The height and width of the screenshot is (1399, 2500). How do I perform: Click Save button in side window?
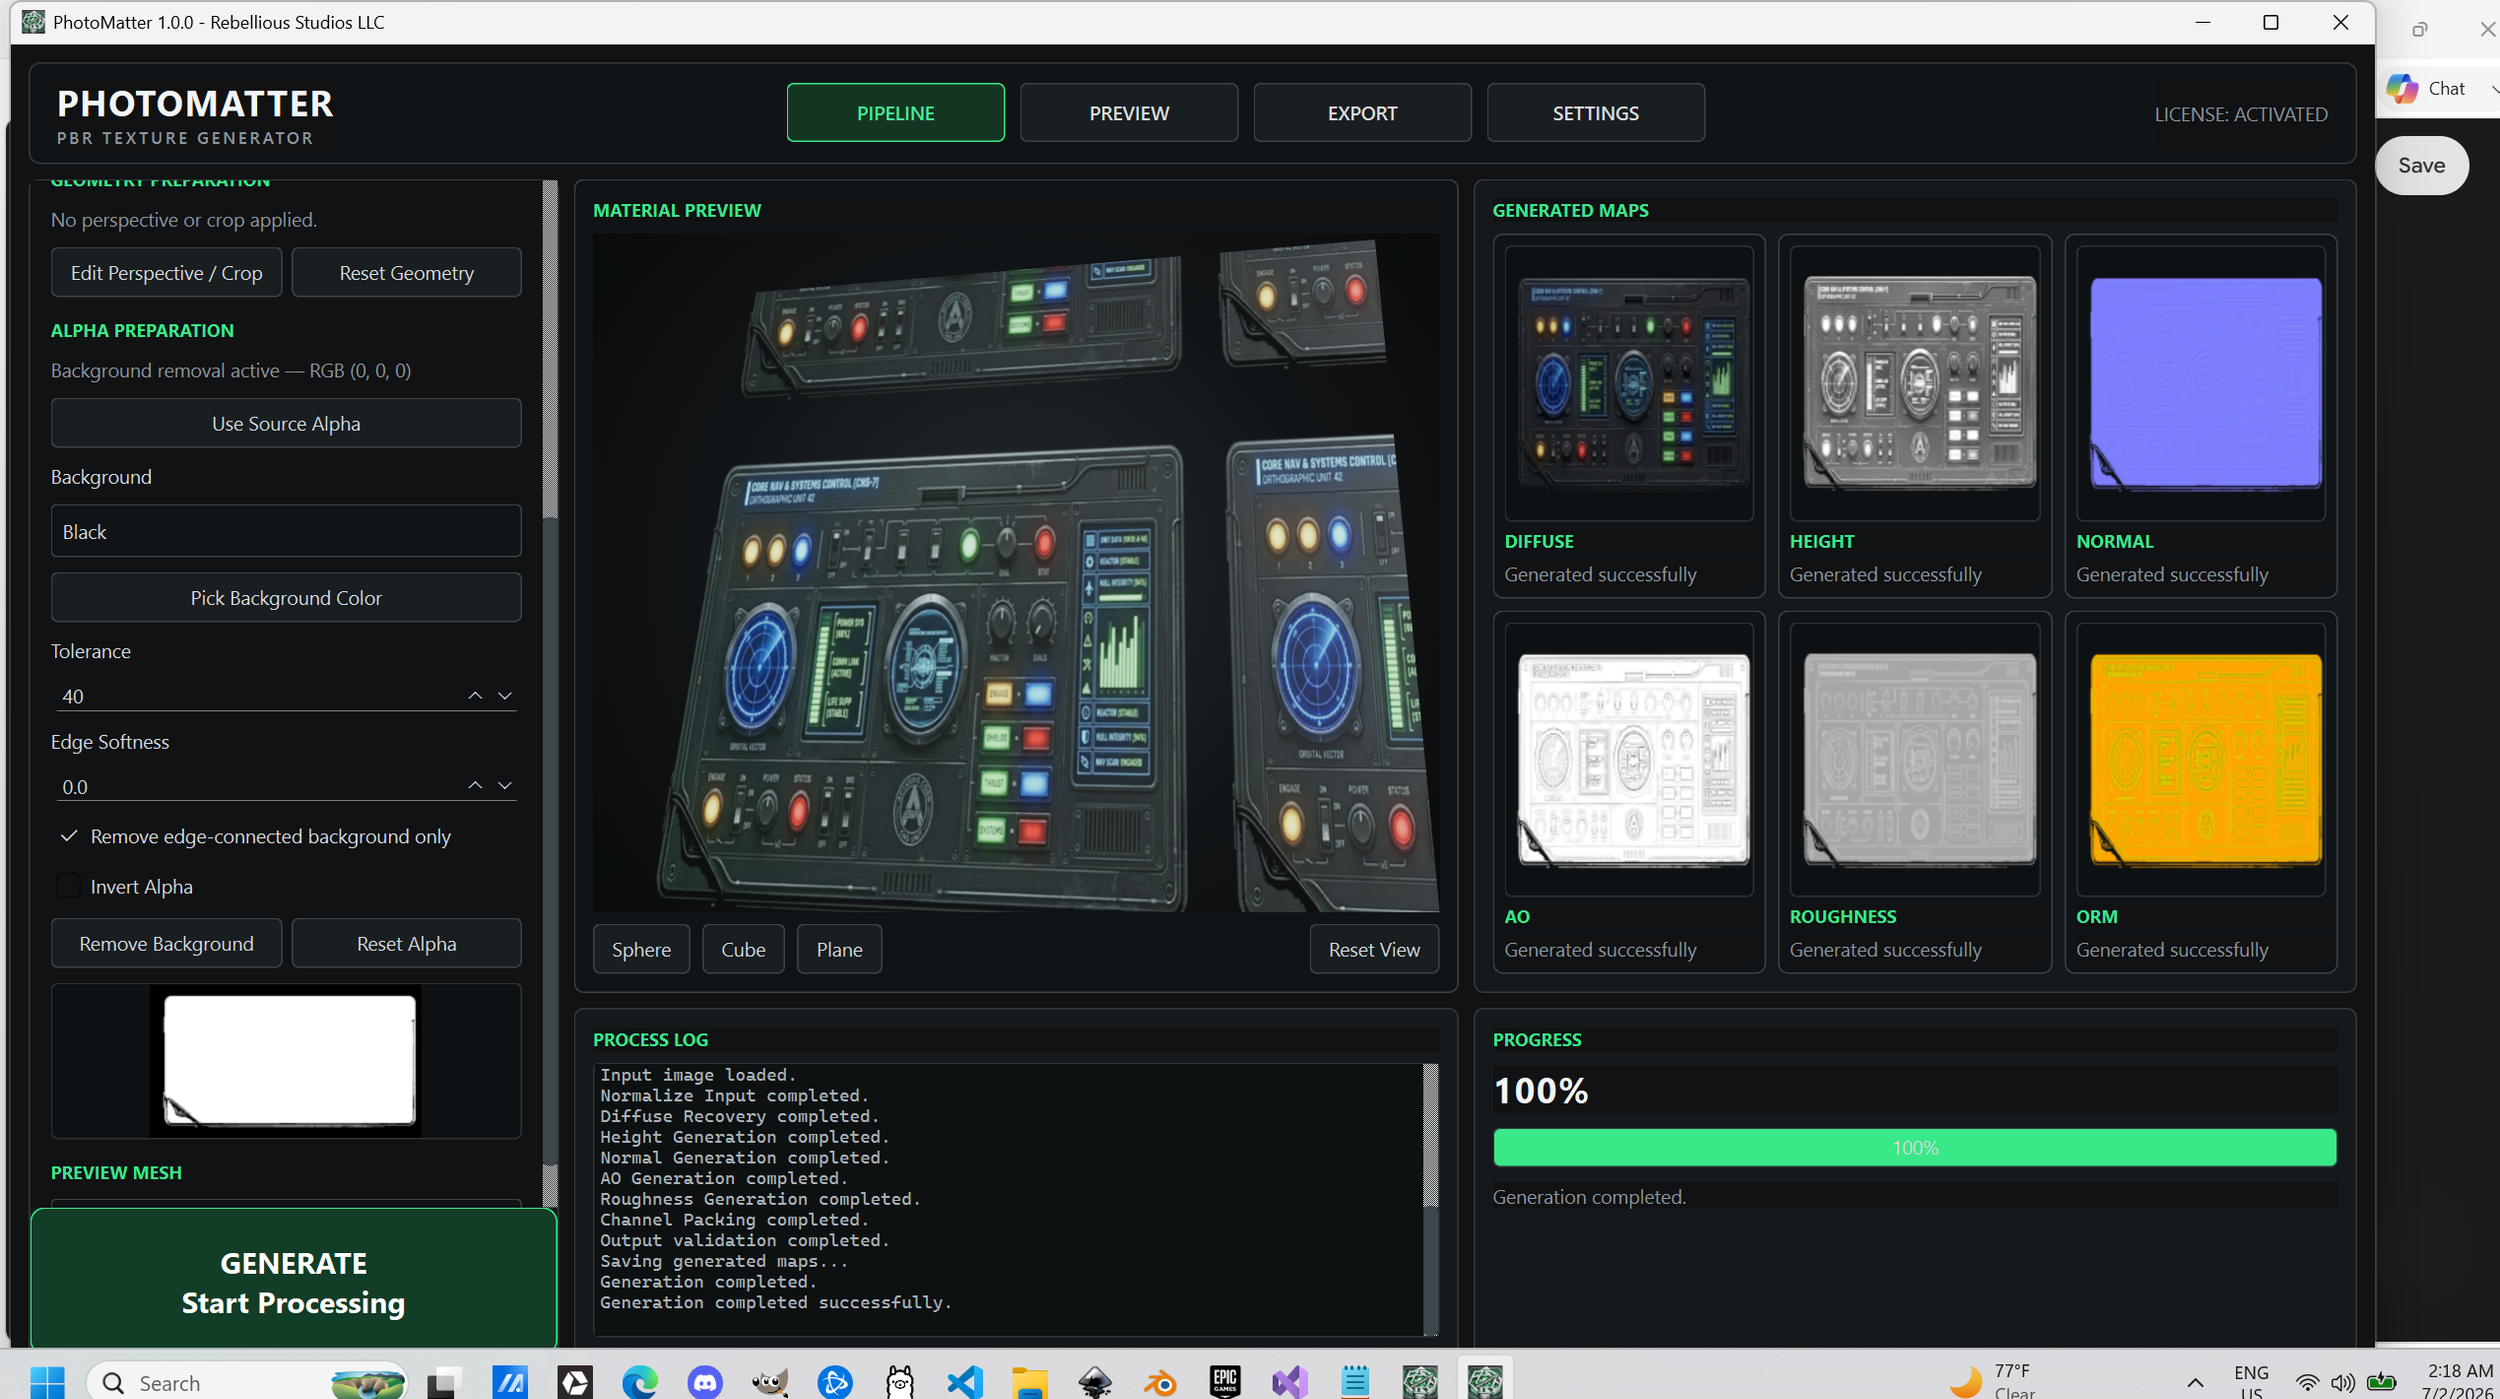pyautogui.click(x=2421, y=165)
